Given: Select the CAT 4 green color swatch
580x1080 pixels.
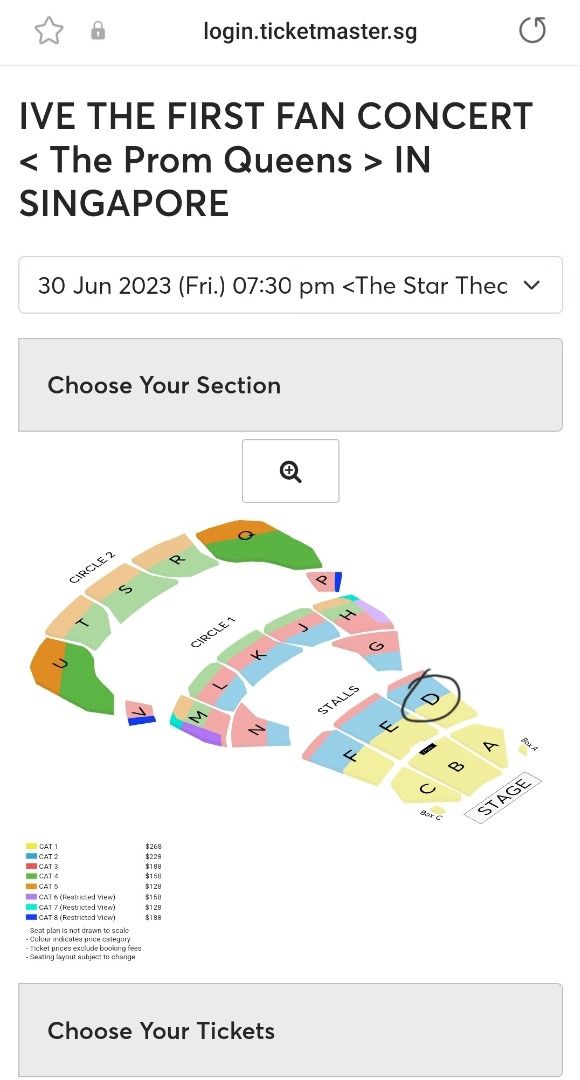Looking at the screenshot, I should [x=31, y=876].
